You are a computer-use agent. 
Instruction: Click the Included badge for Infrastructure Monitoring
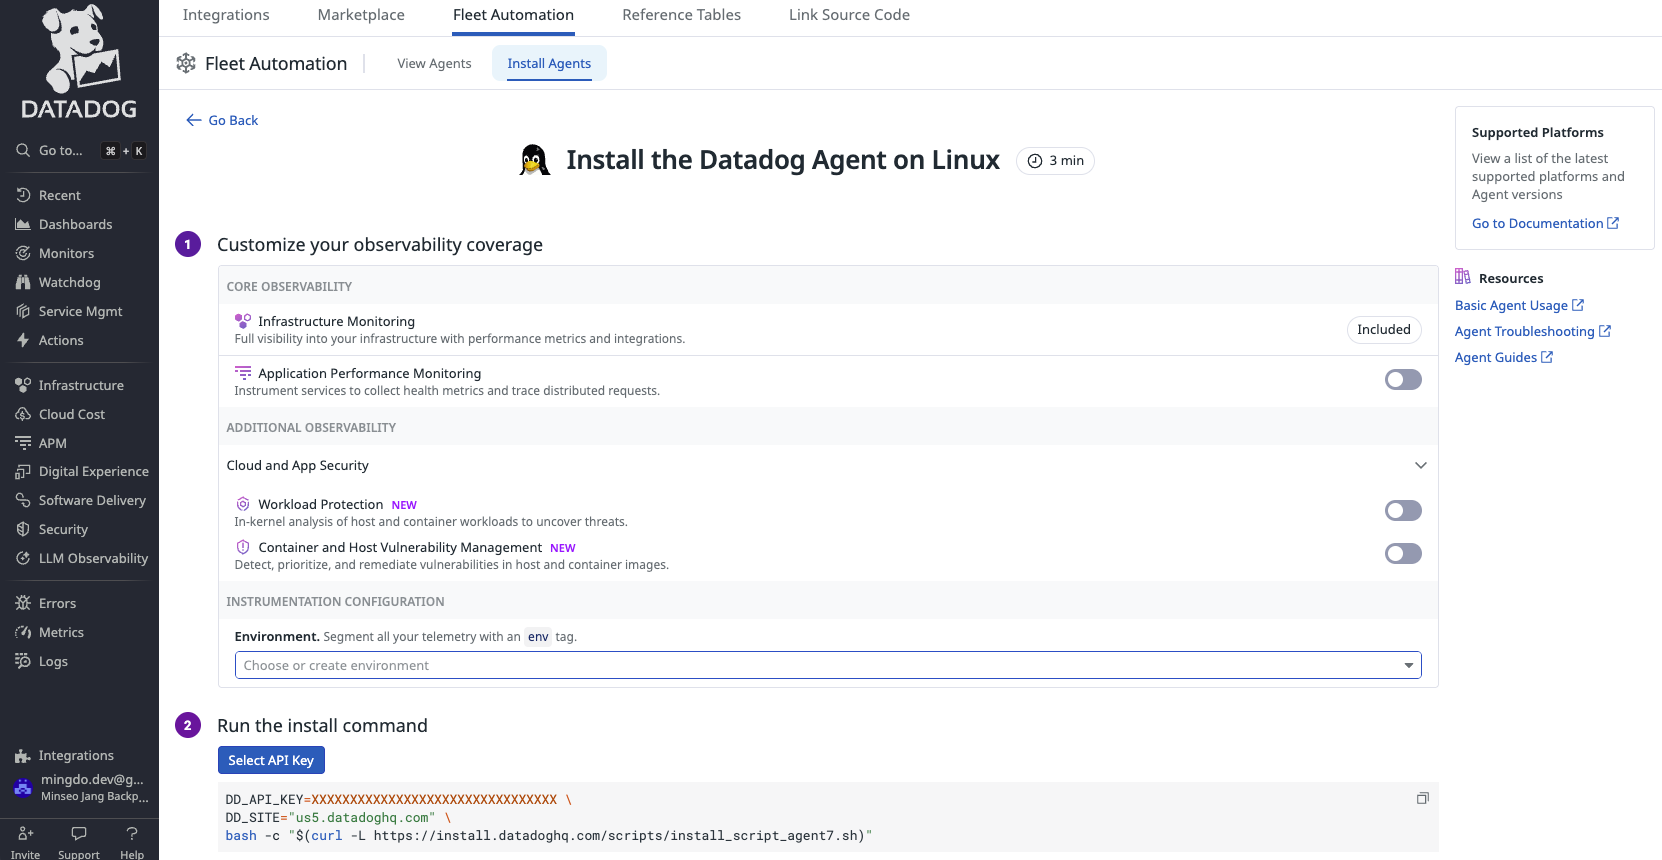click(1384, 329)
